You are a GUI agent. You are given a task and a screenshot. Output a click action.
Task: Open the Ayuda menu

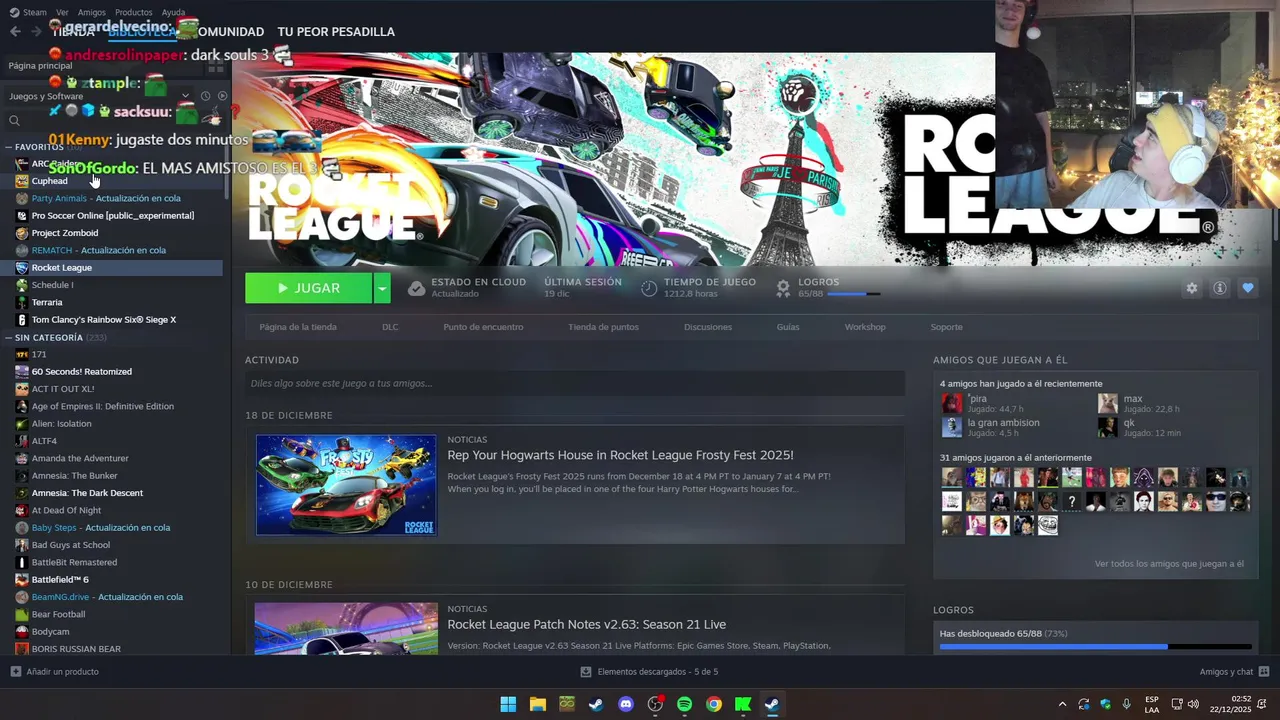pos(173,12)
